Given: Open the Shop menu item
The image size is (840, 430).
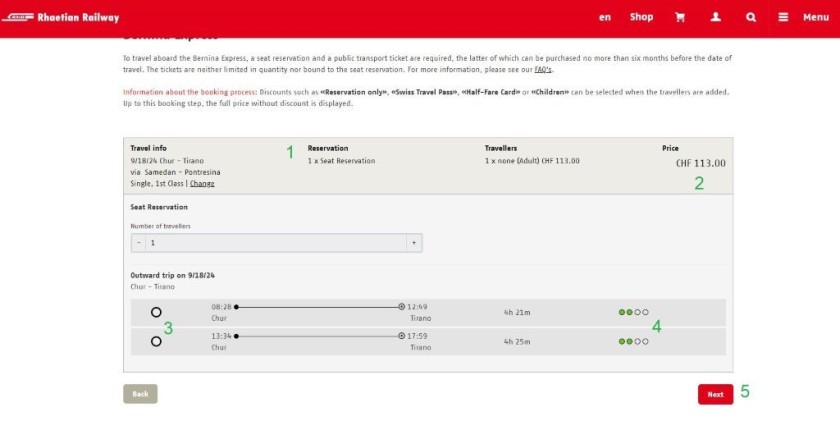Looking at the screenshot, I should point(641,17).
